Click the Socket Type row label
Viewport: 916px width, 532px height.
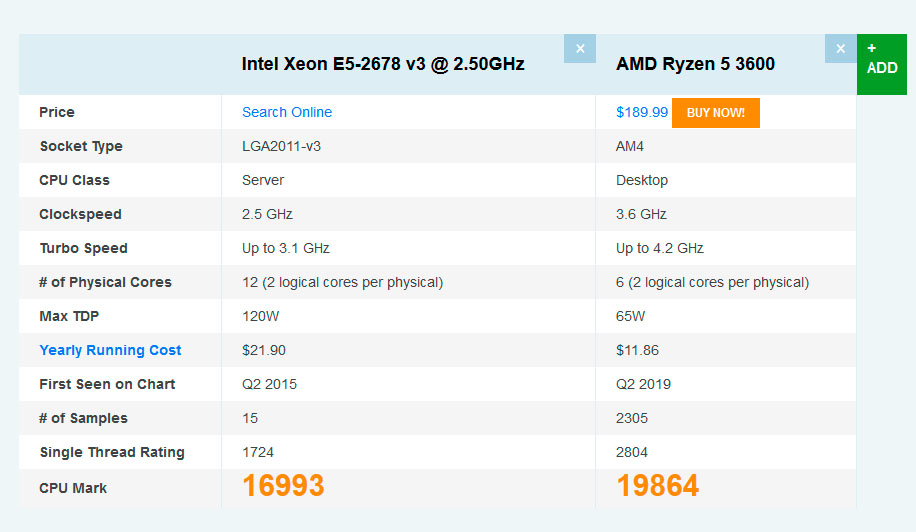point(81,146)
